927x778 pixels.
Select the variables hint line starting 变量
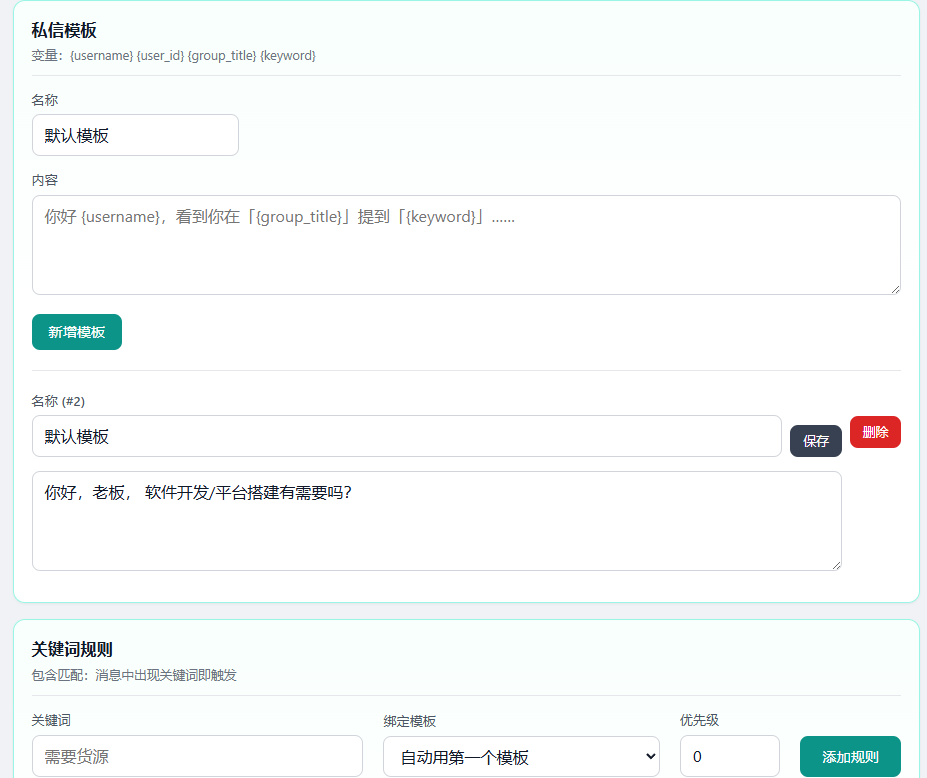(174, 56)
